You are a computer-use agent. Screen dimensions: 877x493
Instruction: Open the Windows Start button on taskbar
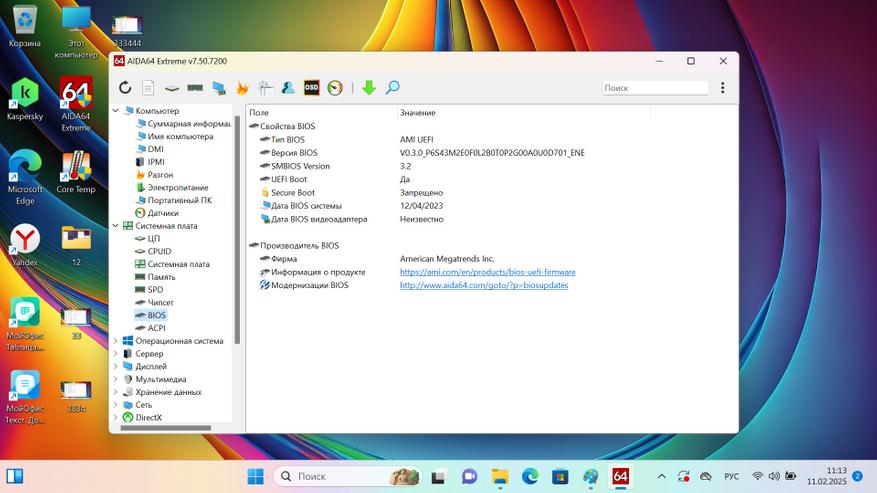click(x=256, y=476)
